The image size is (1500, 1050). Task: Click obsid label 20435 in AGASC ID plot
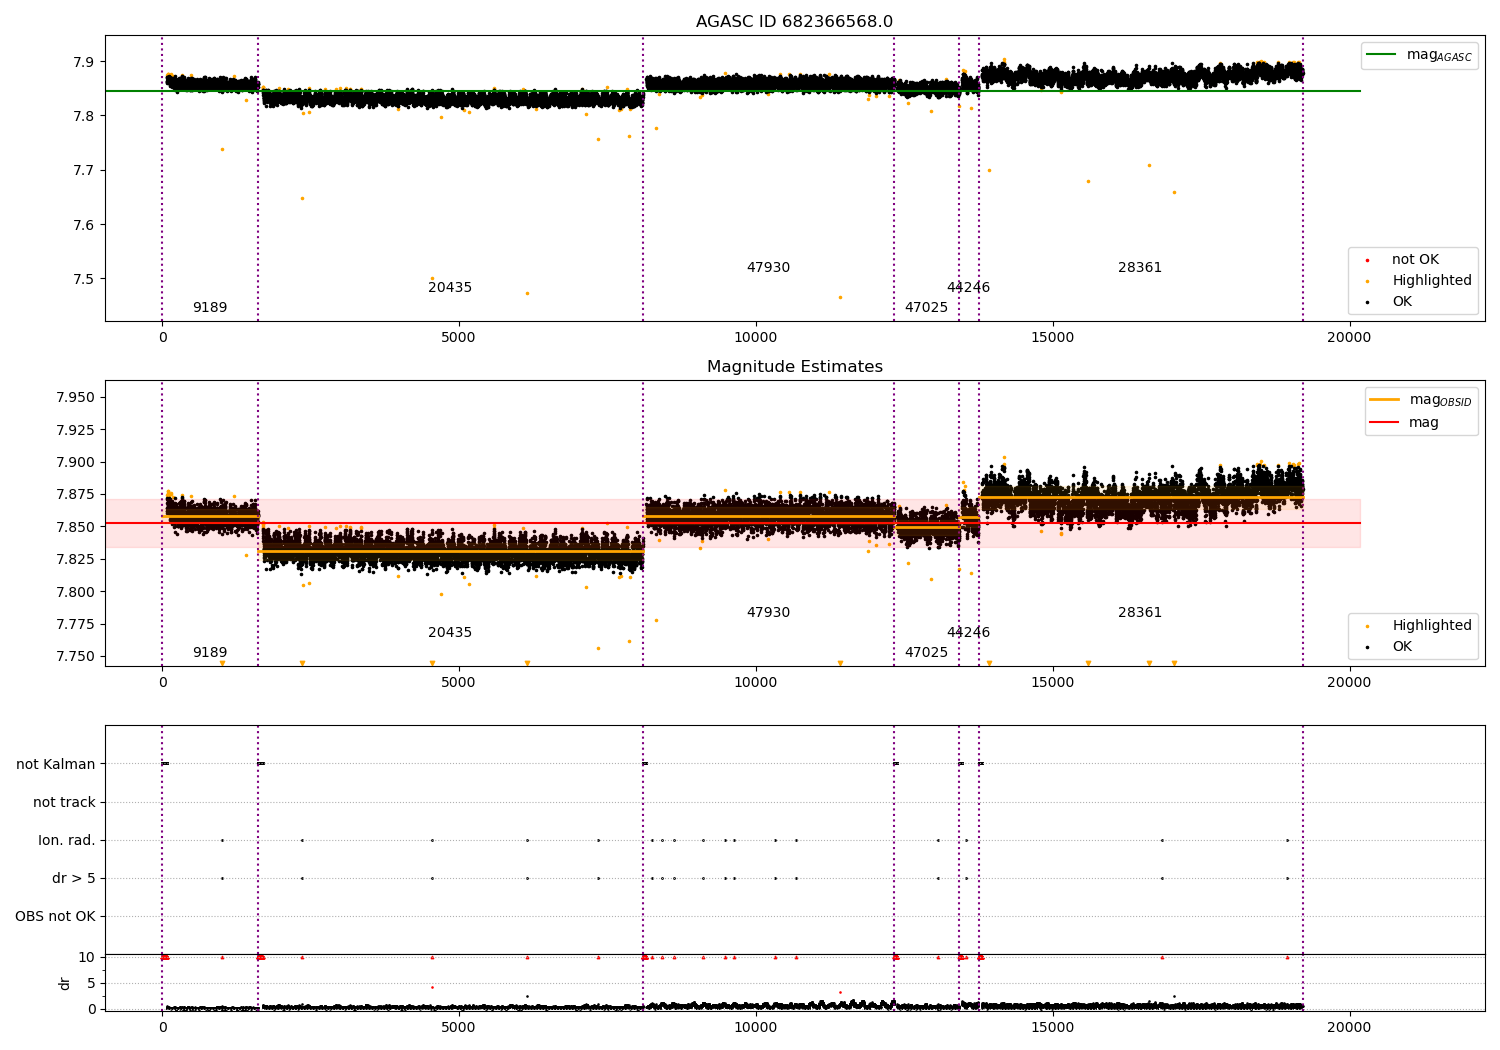coord(450,288)
